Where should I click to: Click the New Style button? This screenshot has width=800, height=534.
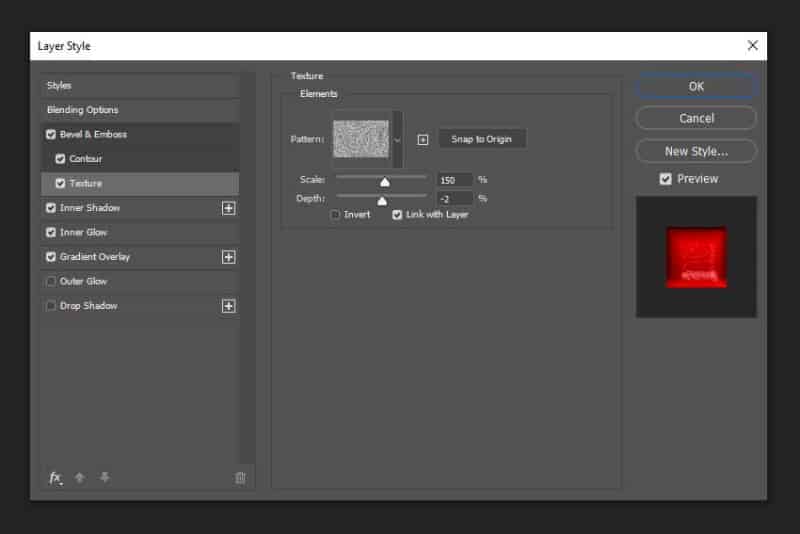click(696, 151)
